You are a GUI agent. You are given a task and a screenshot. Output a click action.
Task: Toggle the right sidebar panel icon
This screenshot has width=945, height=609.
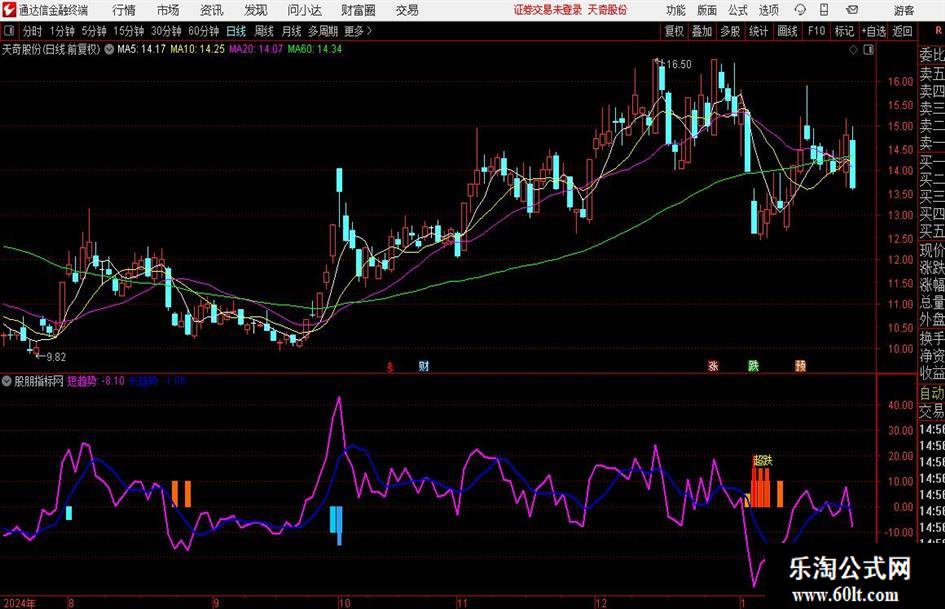coord(868,50)
